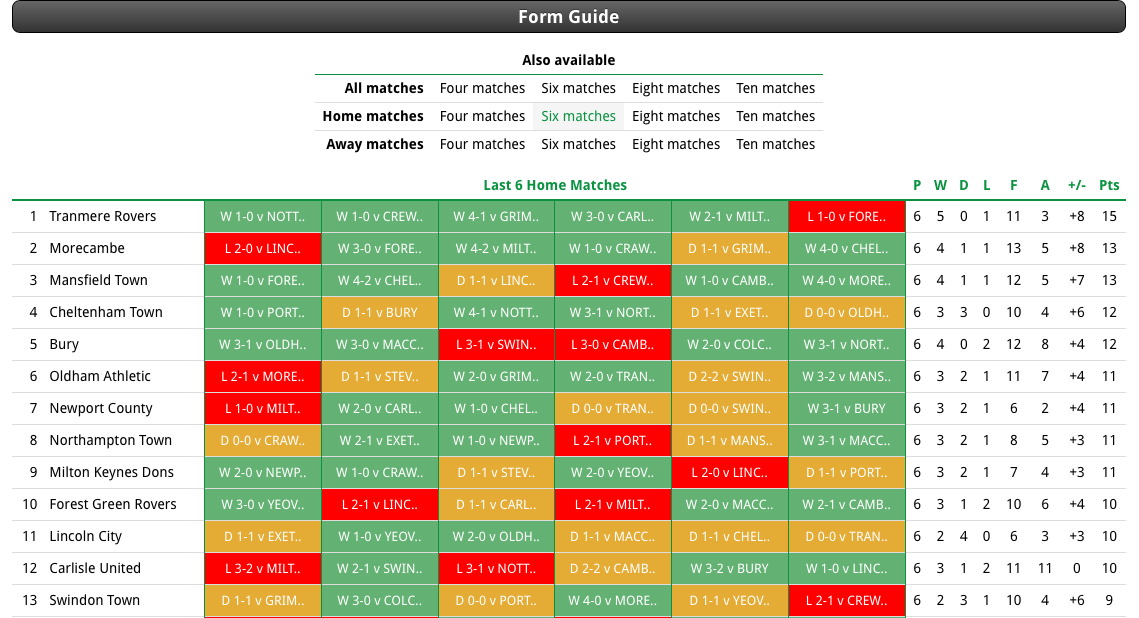Click the Cheltenham Town team name
1139x618 pixels.
[106, 312]
